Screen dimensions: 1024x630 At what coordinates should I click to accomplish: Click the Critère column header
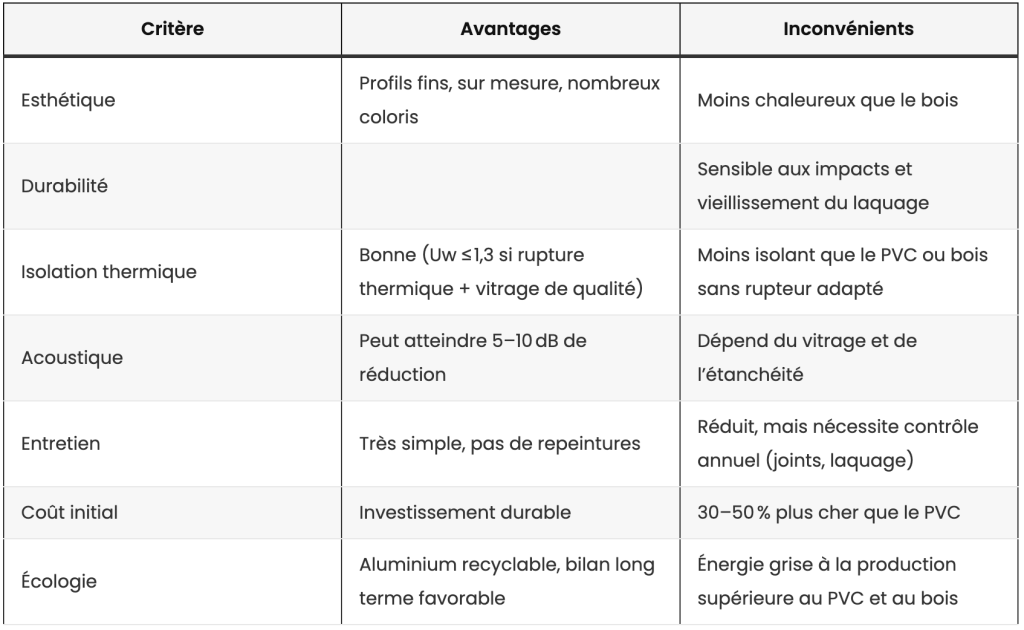[x=172, y=29]
